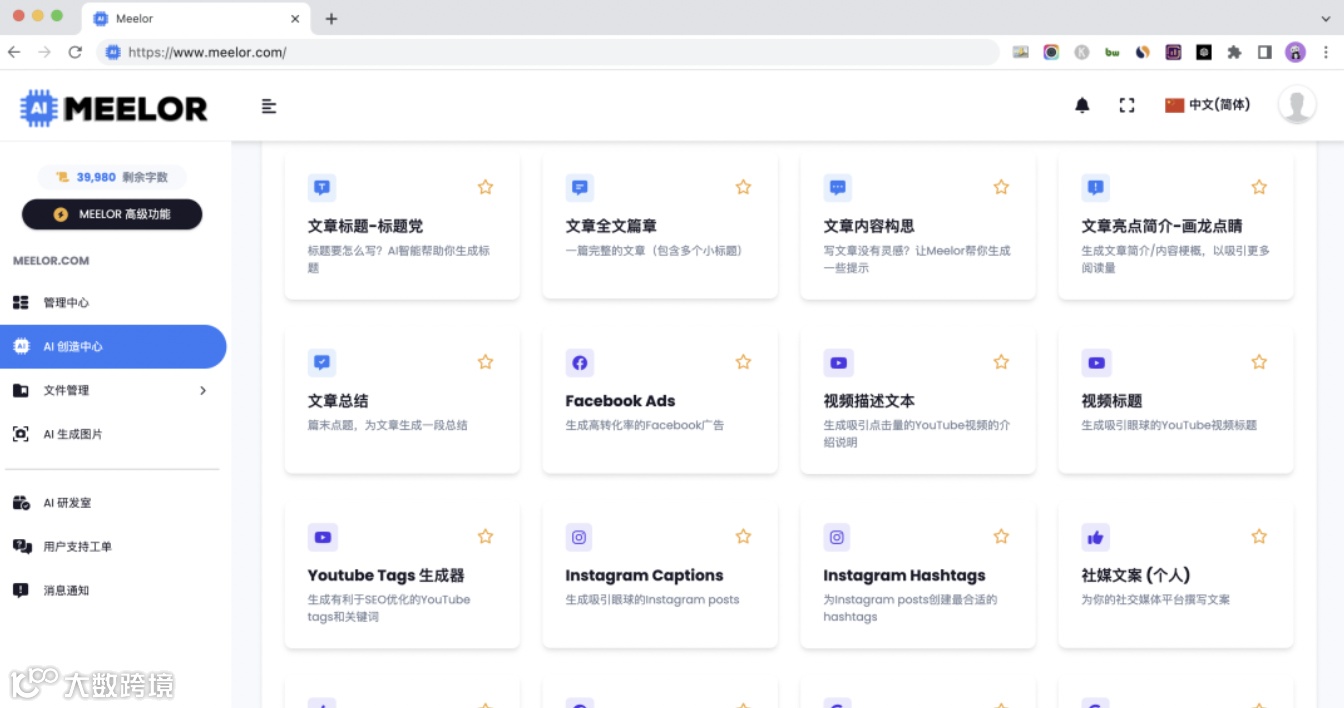The height and width of the screenshot is (708, 1344).
Task: Click the 社媒文案 thumbs-up icon
Action: pos(1096,537)
